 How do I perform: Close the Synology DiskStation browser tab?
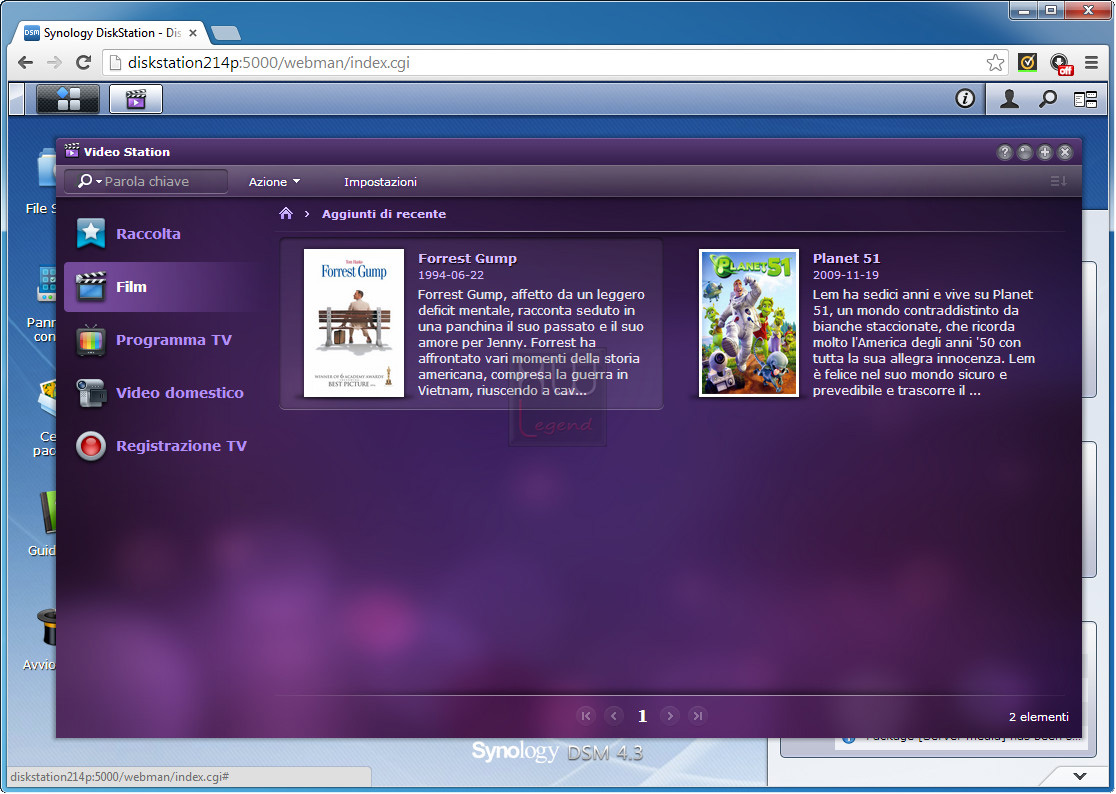click(x=193, y=33)
